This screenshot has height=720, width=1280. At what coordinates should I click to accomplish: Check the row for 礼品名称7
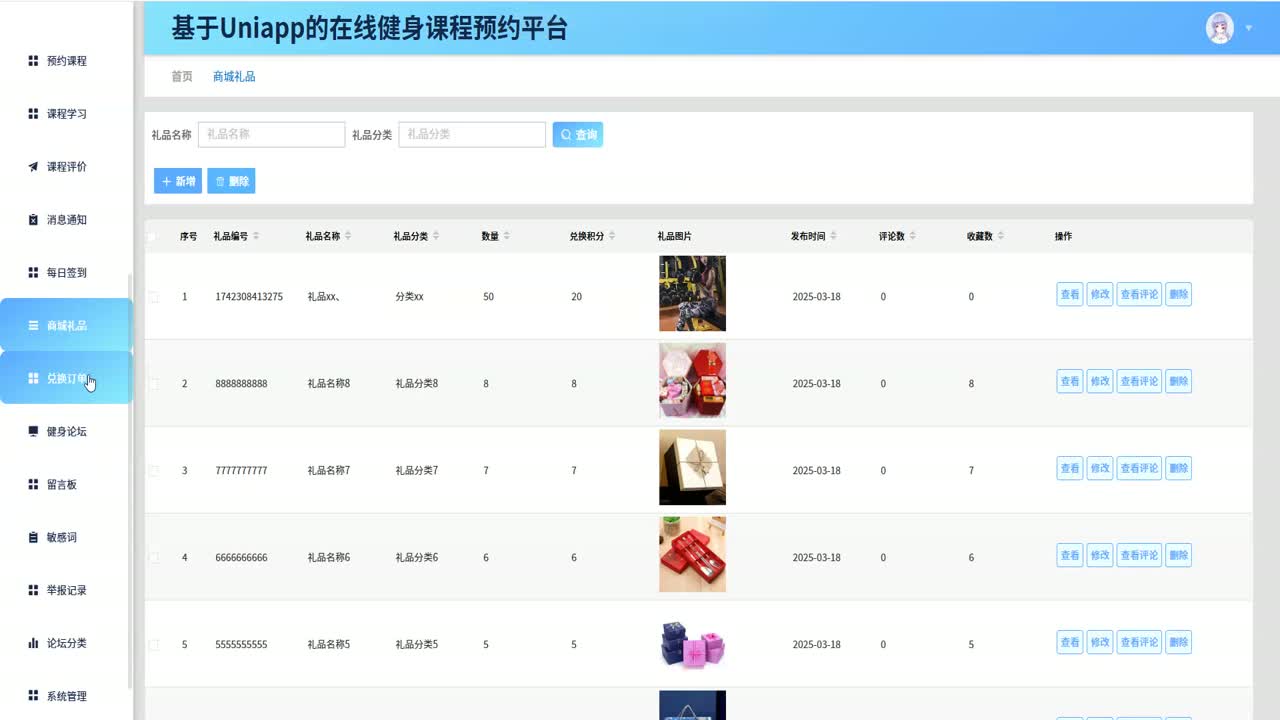pyautogui.click(x=153, y=471)
